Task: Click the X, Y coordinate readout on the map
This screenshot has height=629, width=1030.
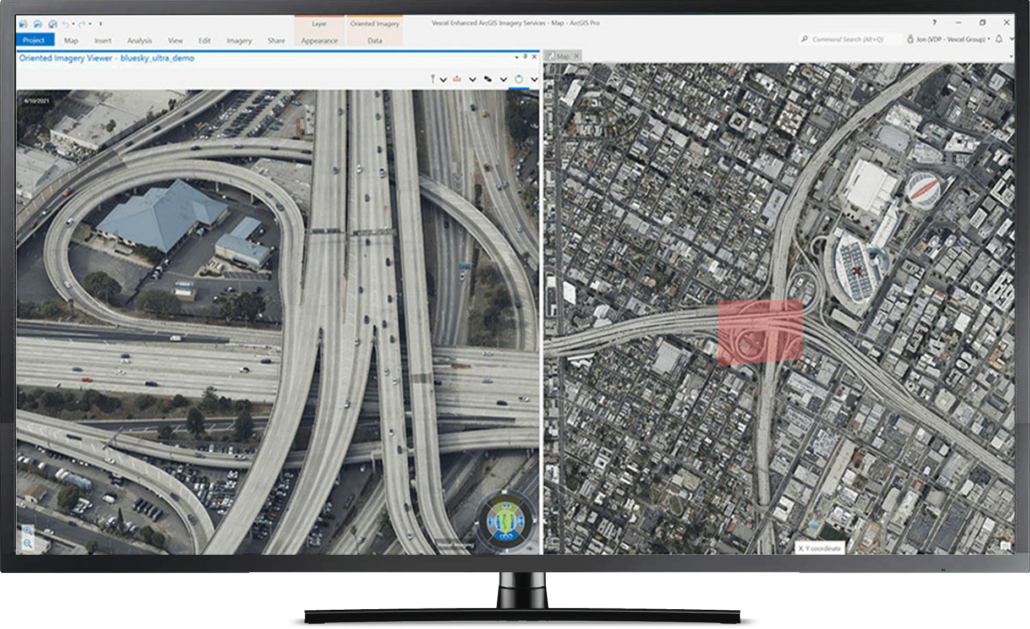Action: [x=820, y=548]
